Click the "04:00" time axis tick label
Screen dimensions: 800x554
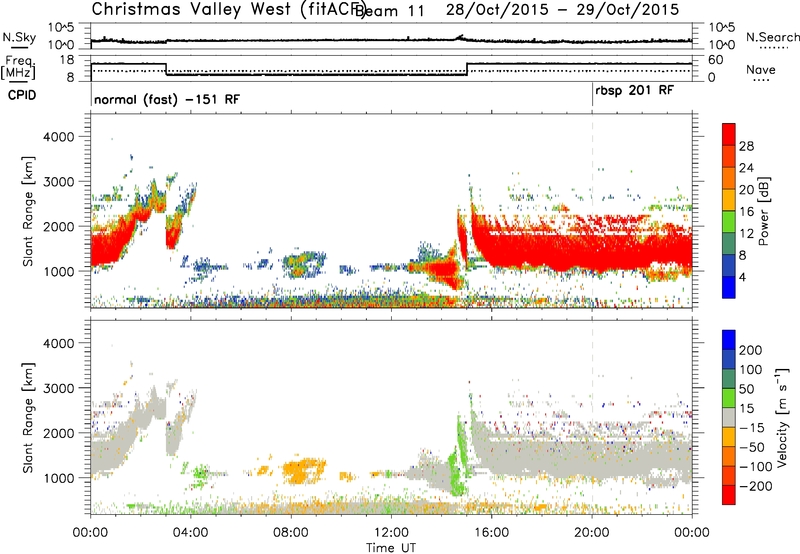click(x=191, y=533)
